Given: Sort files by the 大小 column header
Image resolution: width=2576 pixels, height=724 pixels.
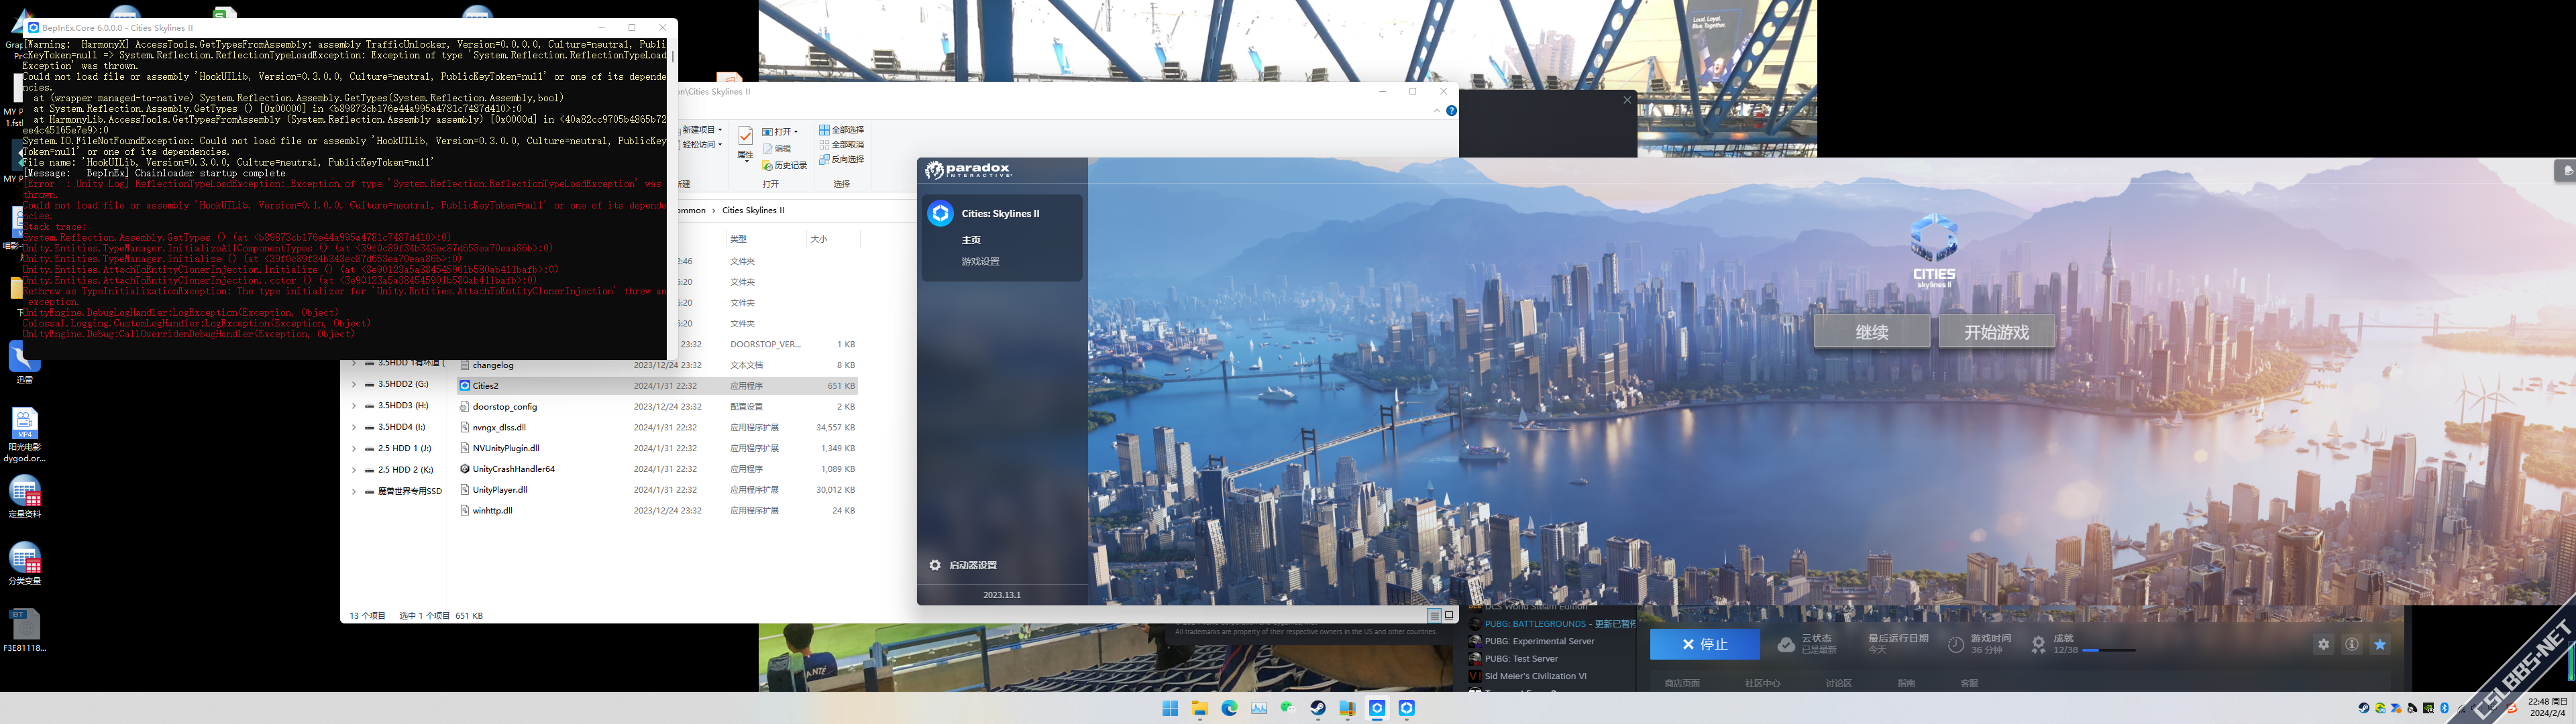Looking at the screenshot, I should [x=819, y=240].
